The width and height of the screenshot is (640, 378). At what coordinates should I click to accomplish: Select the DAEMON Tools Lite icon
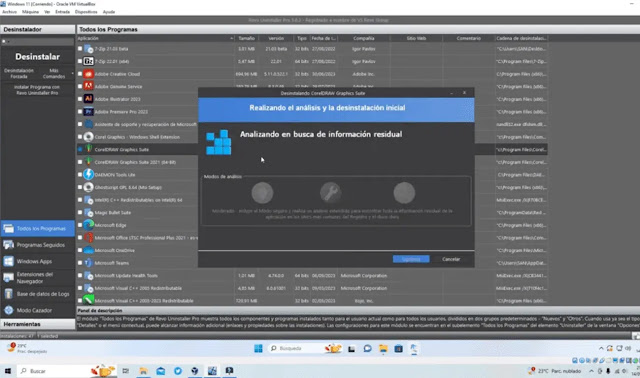click(x=89, y=174)
